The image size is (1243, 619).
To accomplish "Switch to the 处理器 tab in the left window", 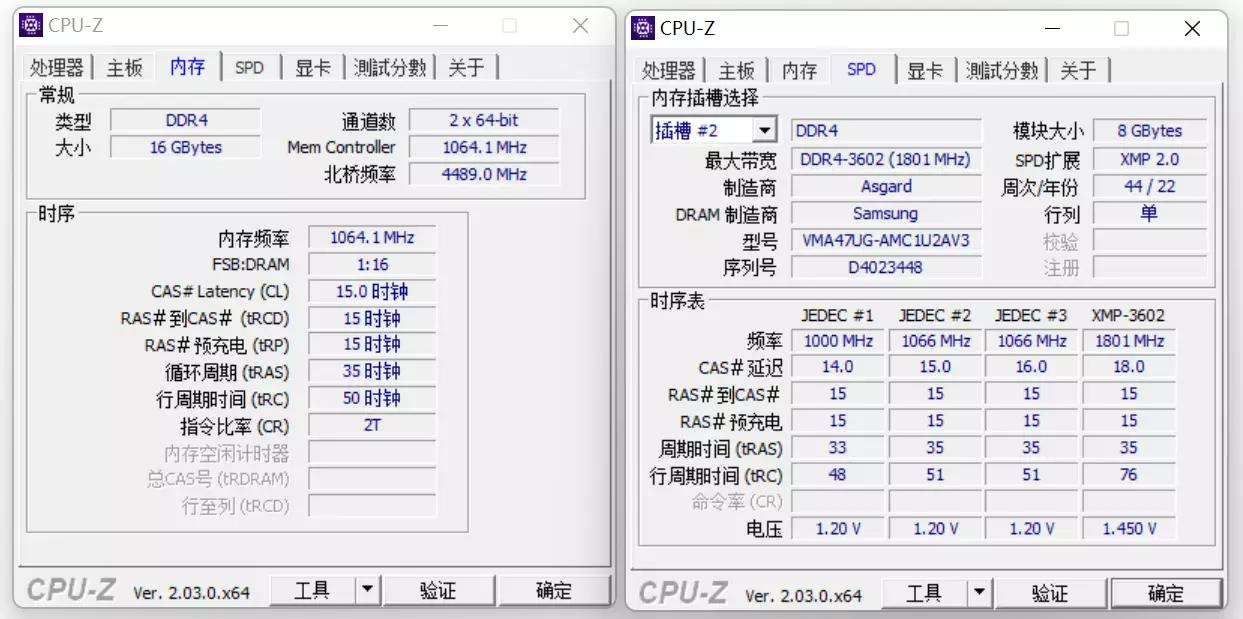I will point(57,67).
